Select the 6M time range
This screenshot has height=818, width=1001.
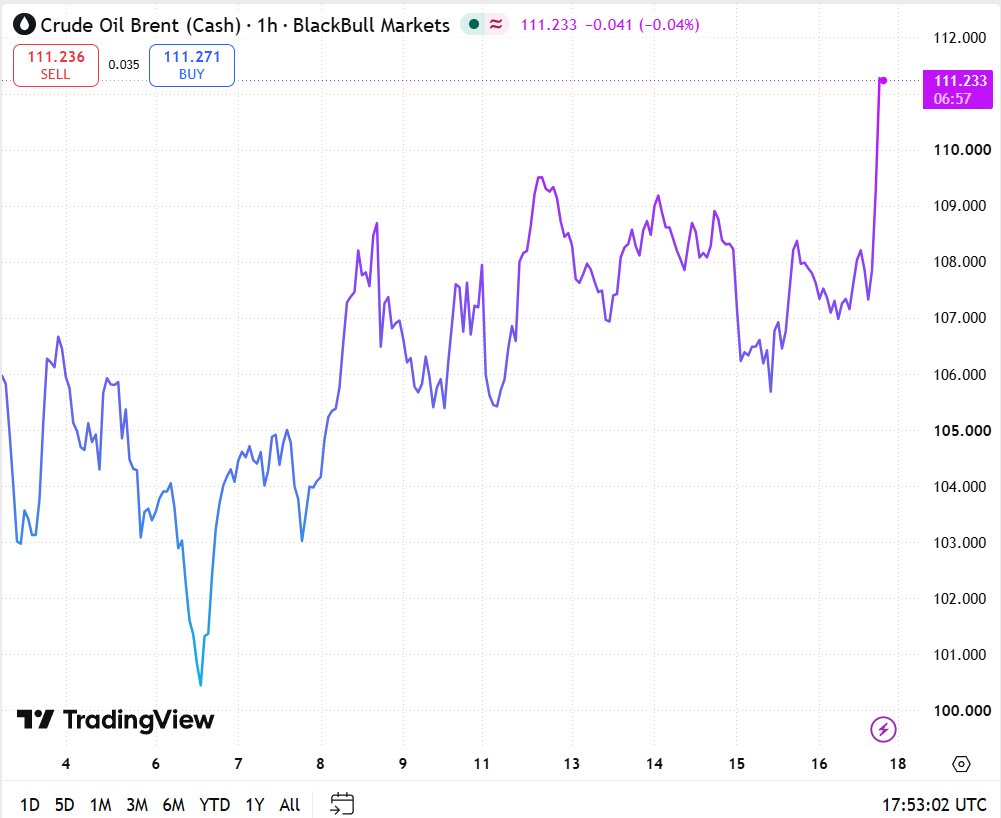click(173, 805)
